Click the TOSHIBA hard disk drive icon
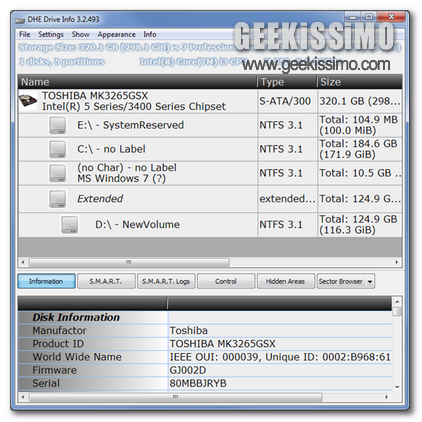Screen dimensions: 422x422 coord(28,101)
